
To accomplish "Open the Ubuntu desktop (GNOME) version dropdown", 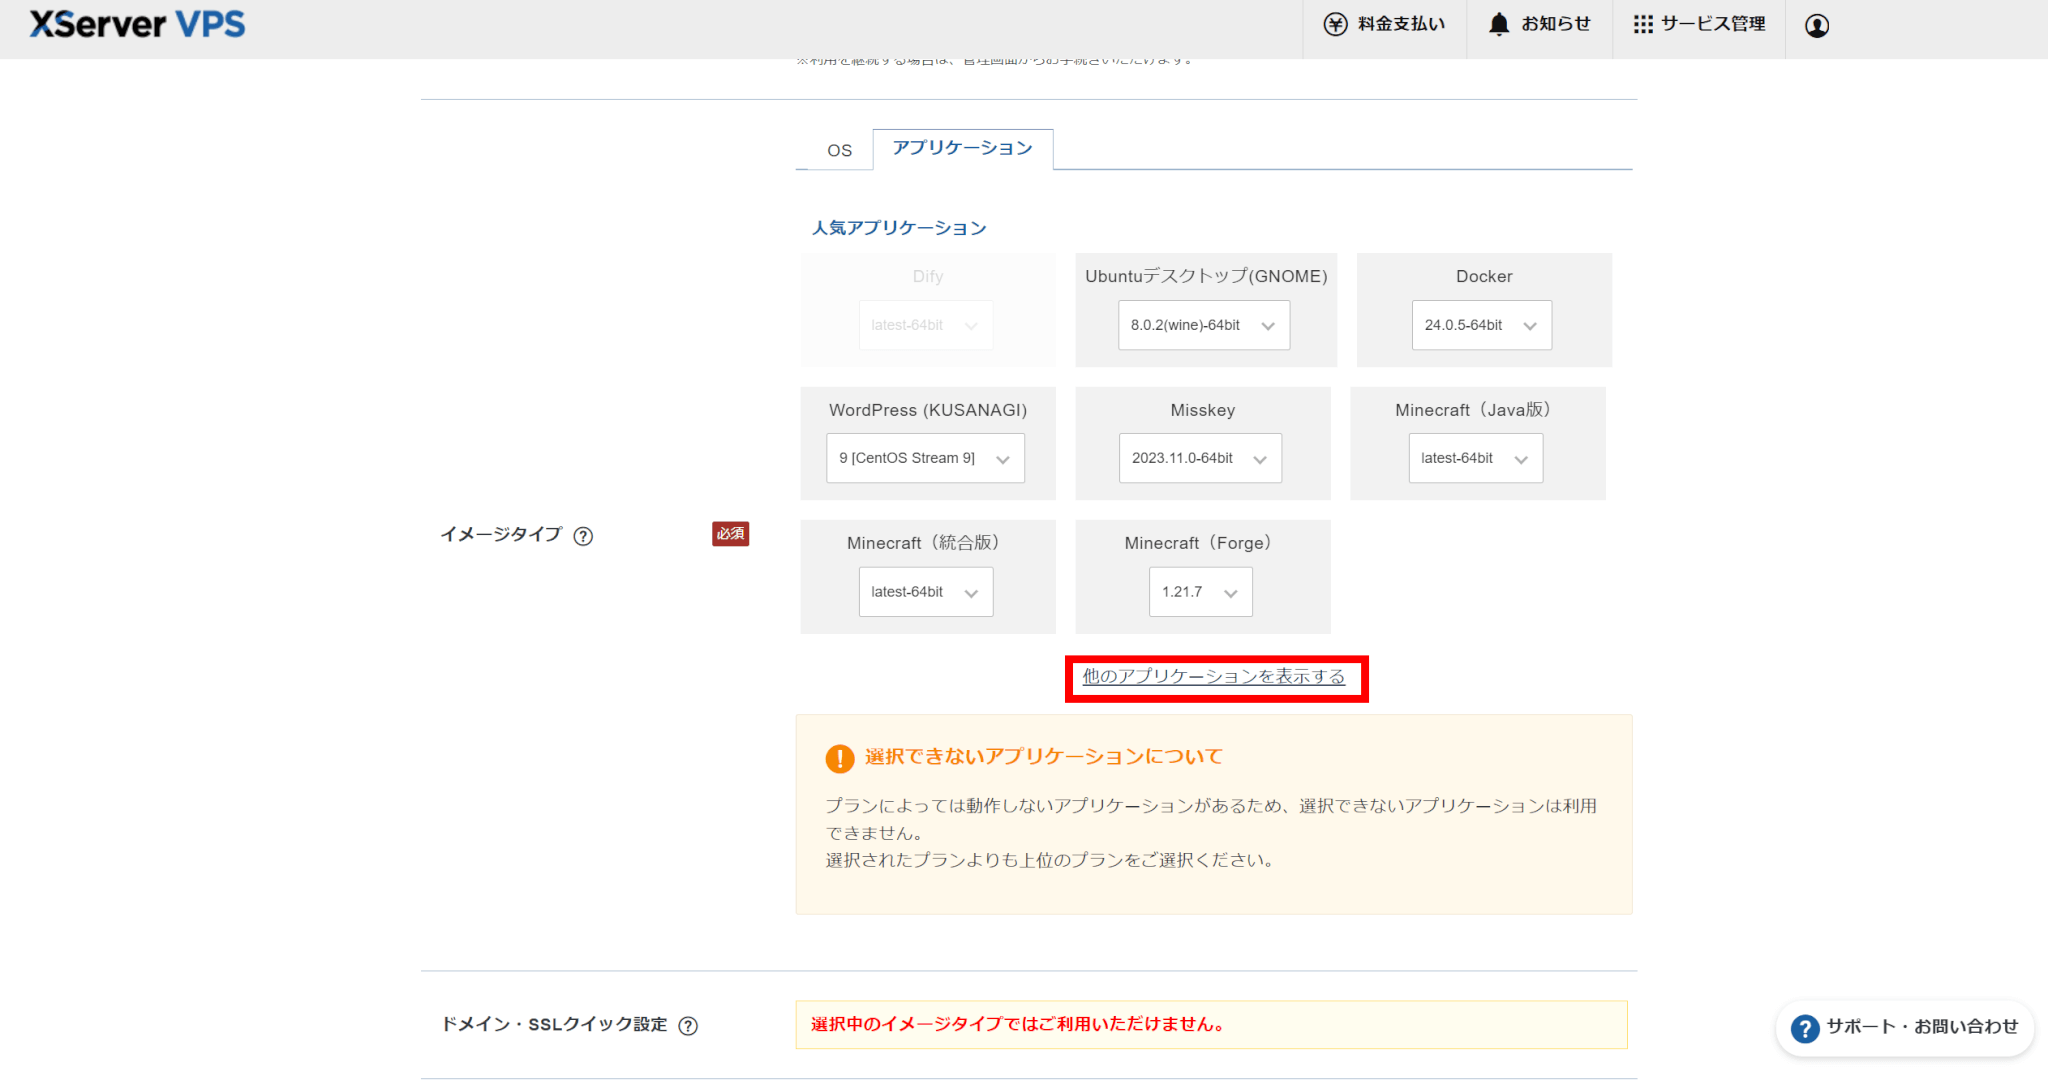I will (x=1203, y=325).
